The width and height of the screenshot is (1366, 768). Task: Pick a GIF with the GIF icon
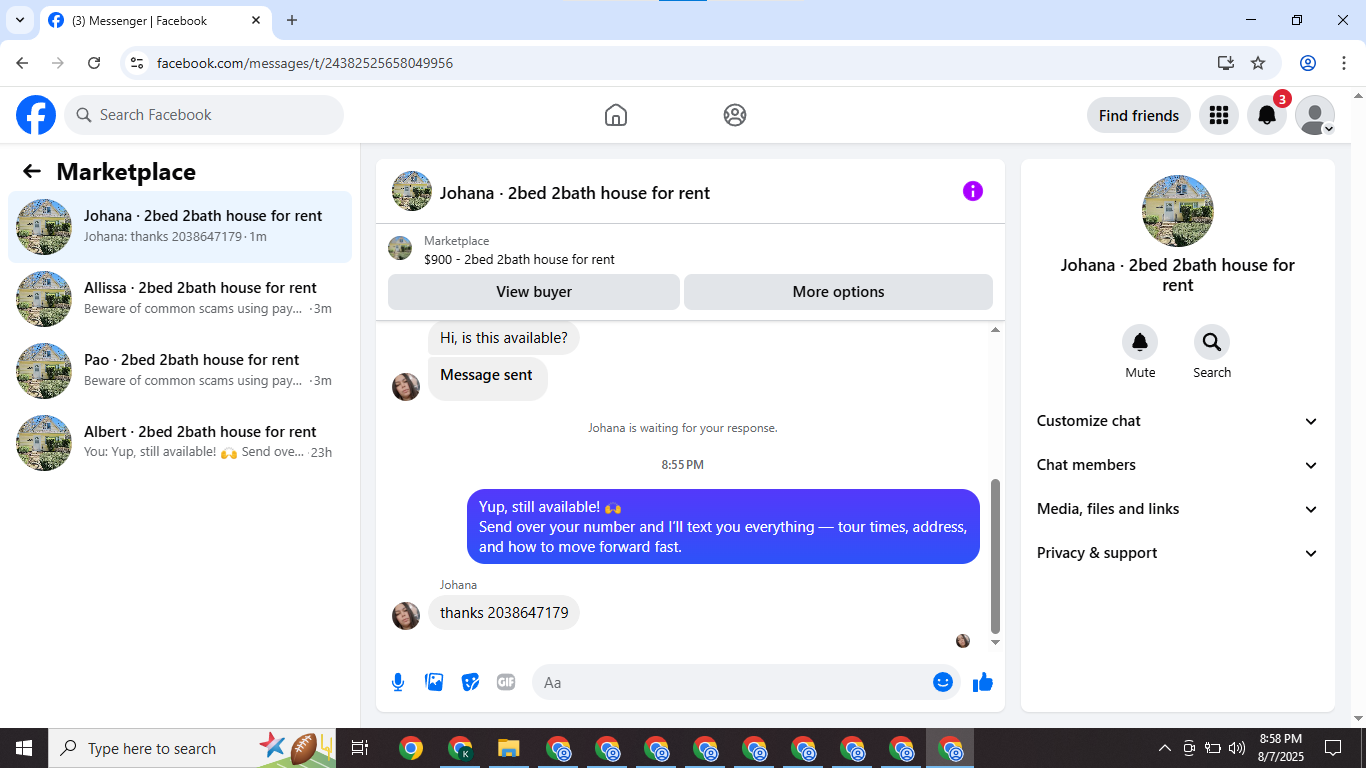pyautogui.click(x=506, y=682)
